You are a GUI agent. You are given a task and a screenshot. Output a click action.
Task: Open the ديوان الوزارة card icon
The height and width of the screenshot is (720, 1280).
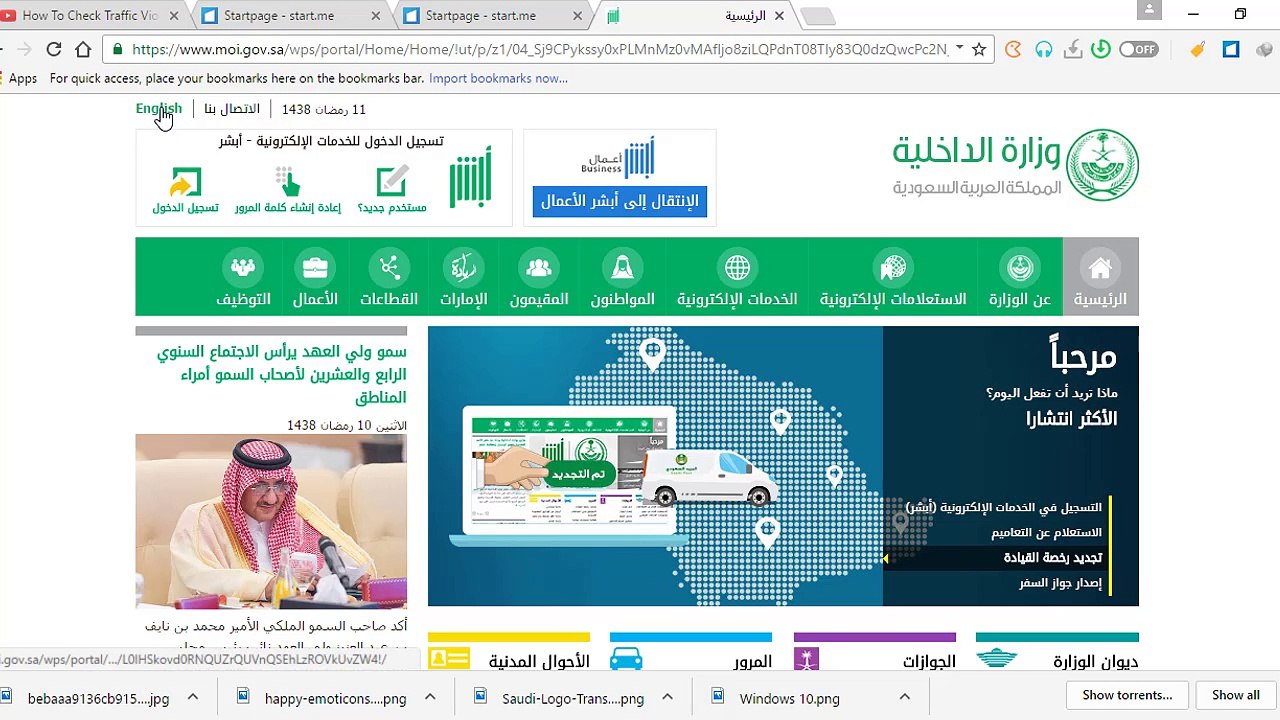click(996, 660)
